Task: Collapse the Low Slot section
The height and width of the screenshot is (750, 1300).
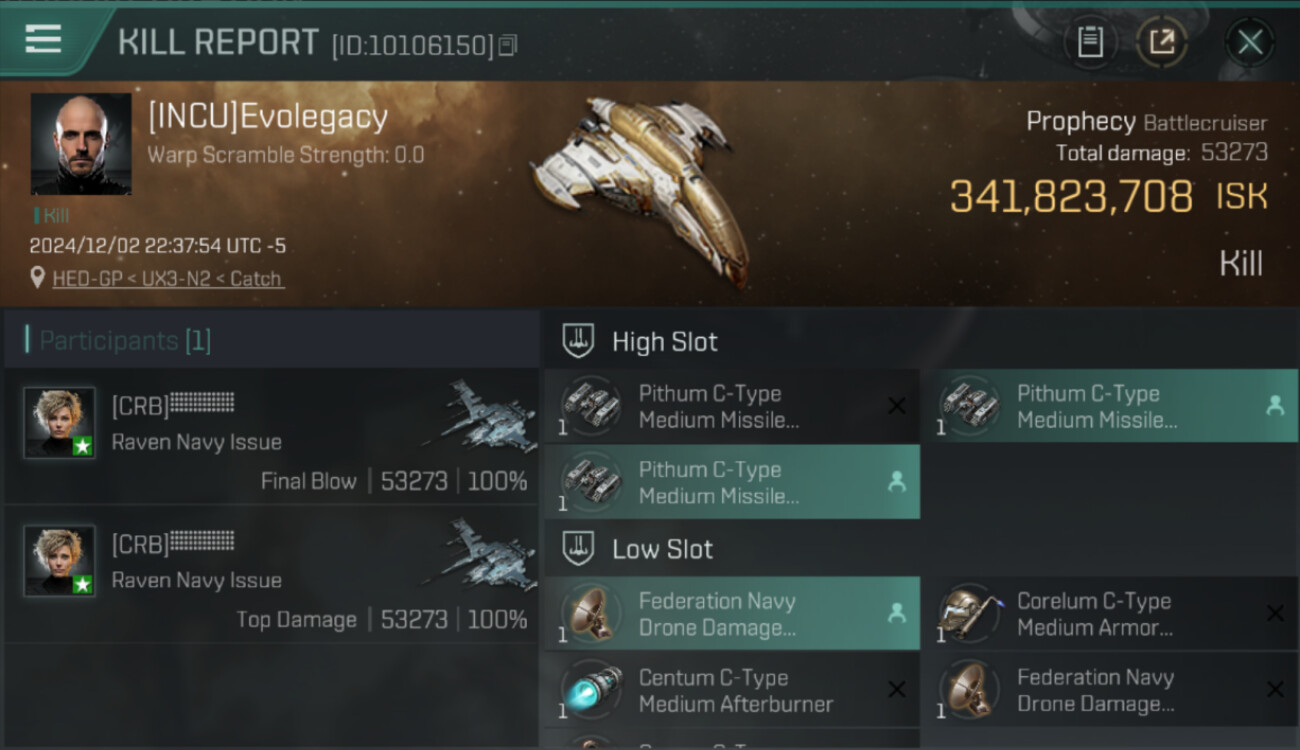Action: click(579, 548)
